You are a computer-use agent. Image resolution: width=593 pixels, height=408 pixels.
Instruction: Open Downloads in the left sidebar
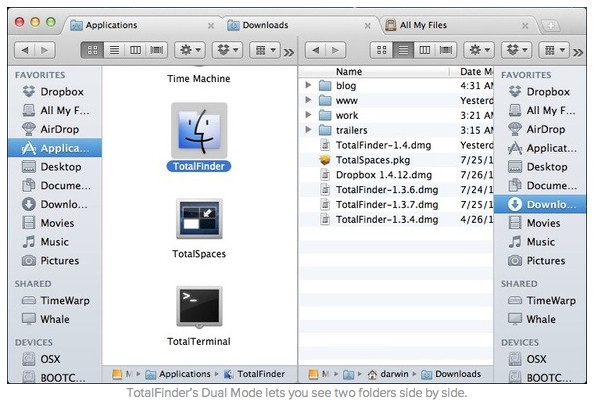click(55, 204)
